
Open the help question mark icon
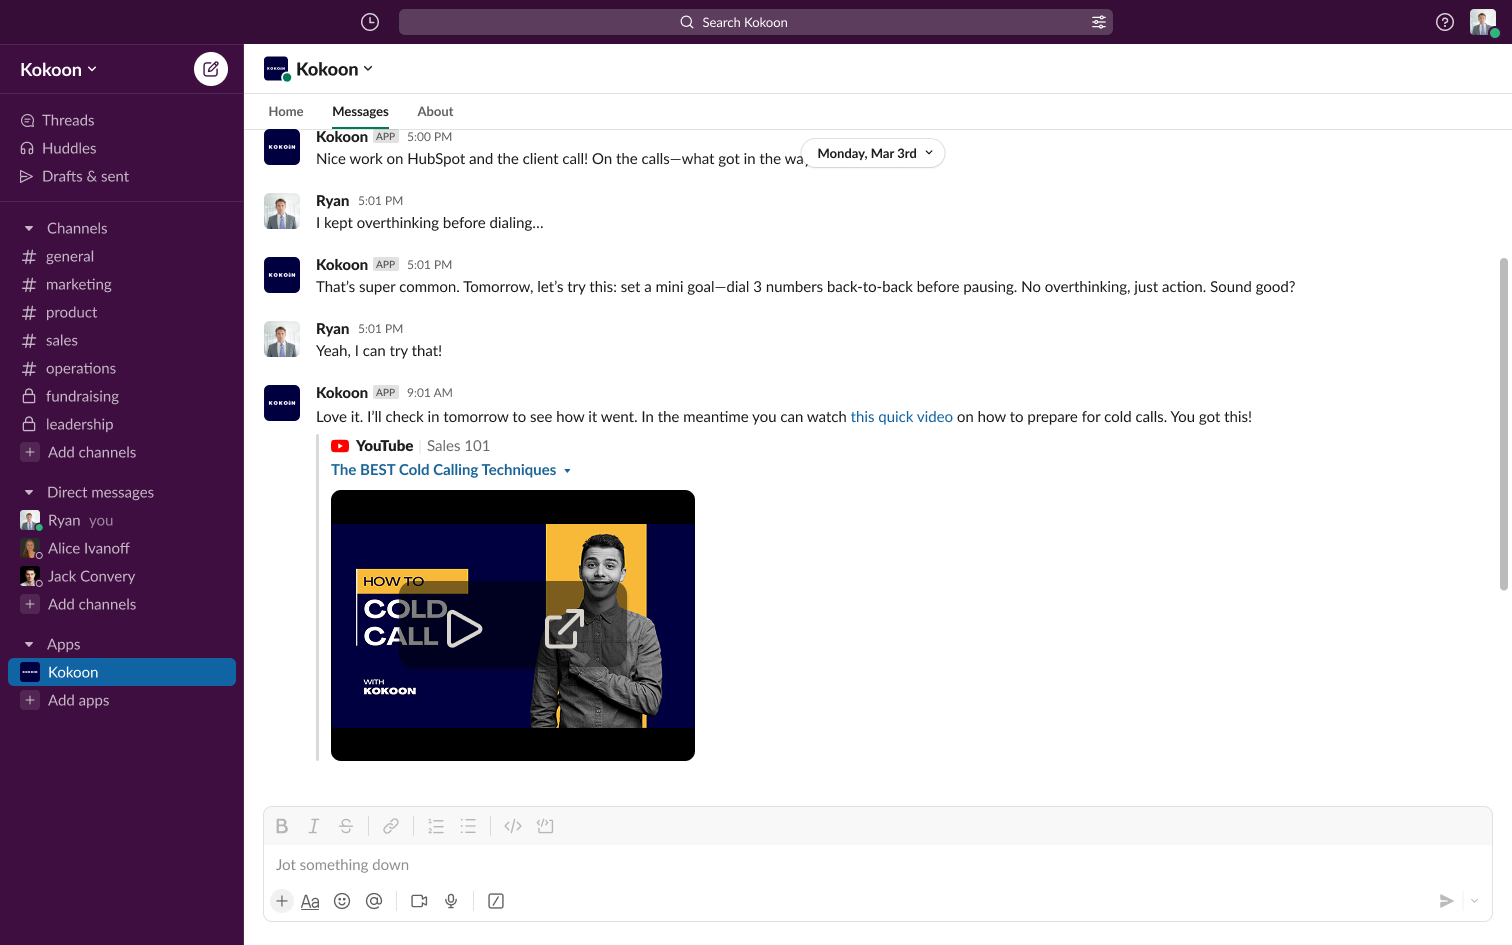[x=1445, y=22]
